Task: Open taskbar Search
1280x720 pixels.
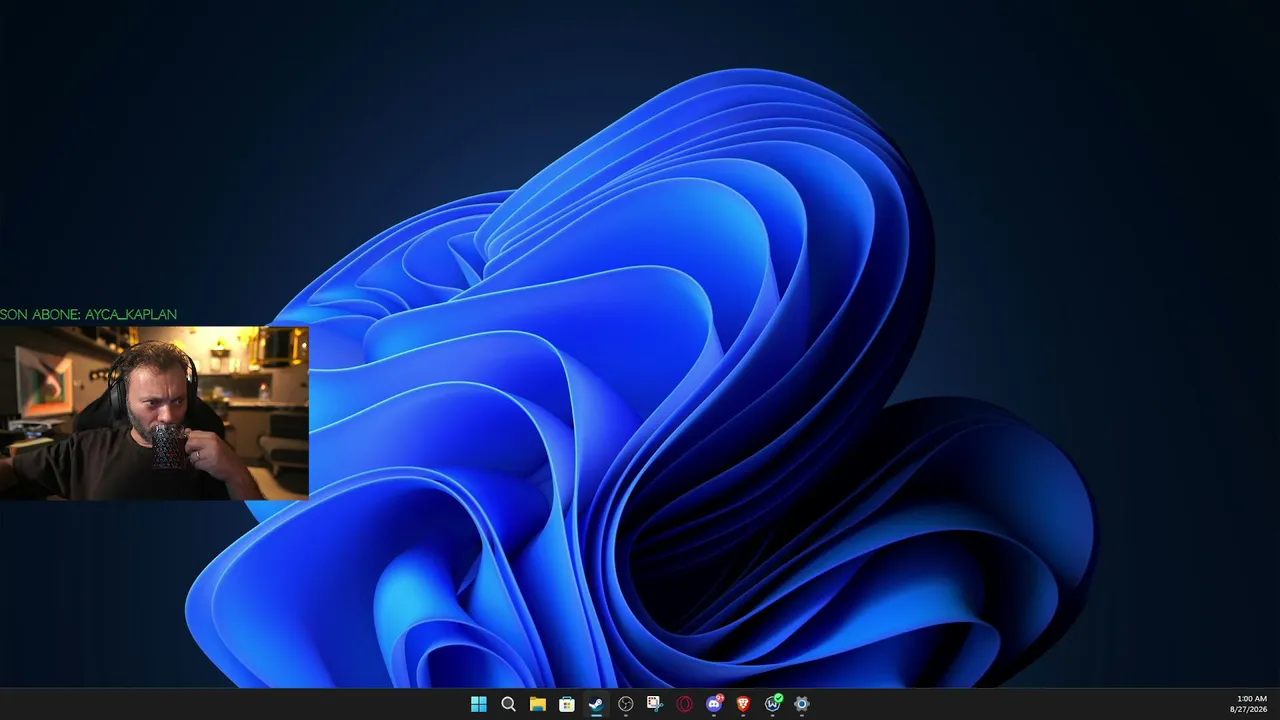Action: pos(508,704)
